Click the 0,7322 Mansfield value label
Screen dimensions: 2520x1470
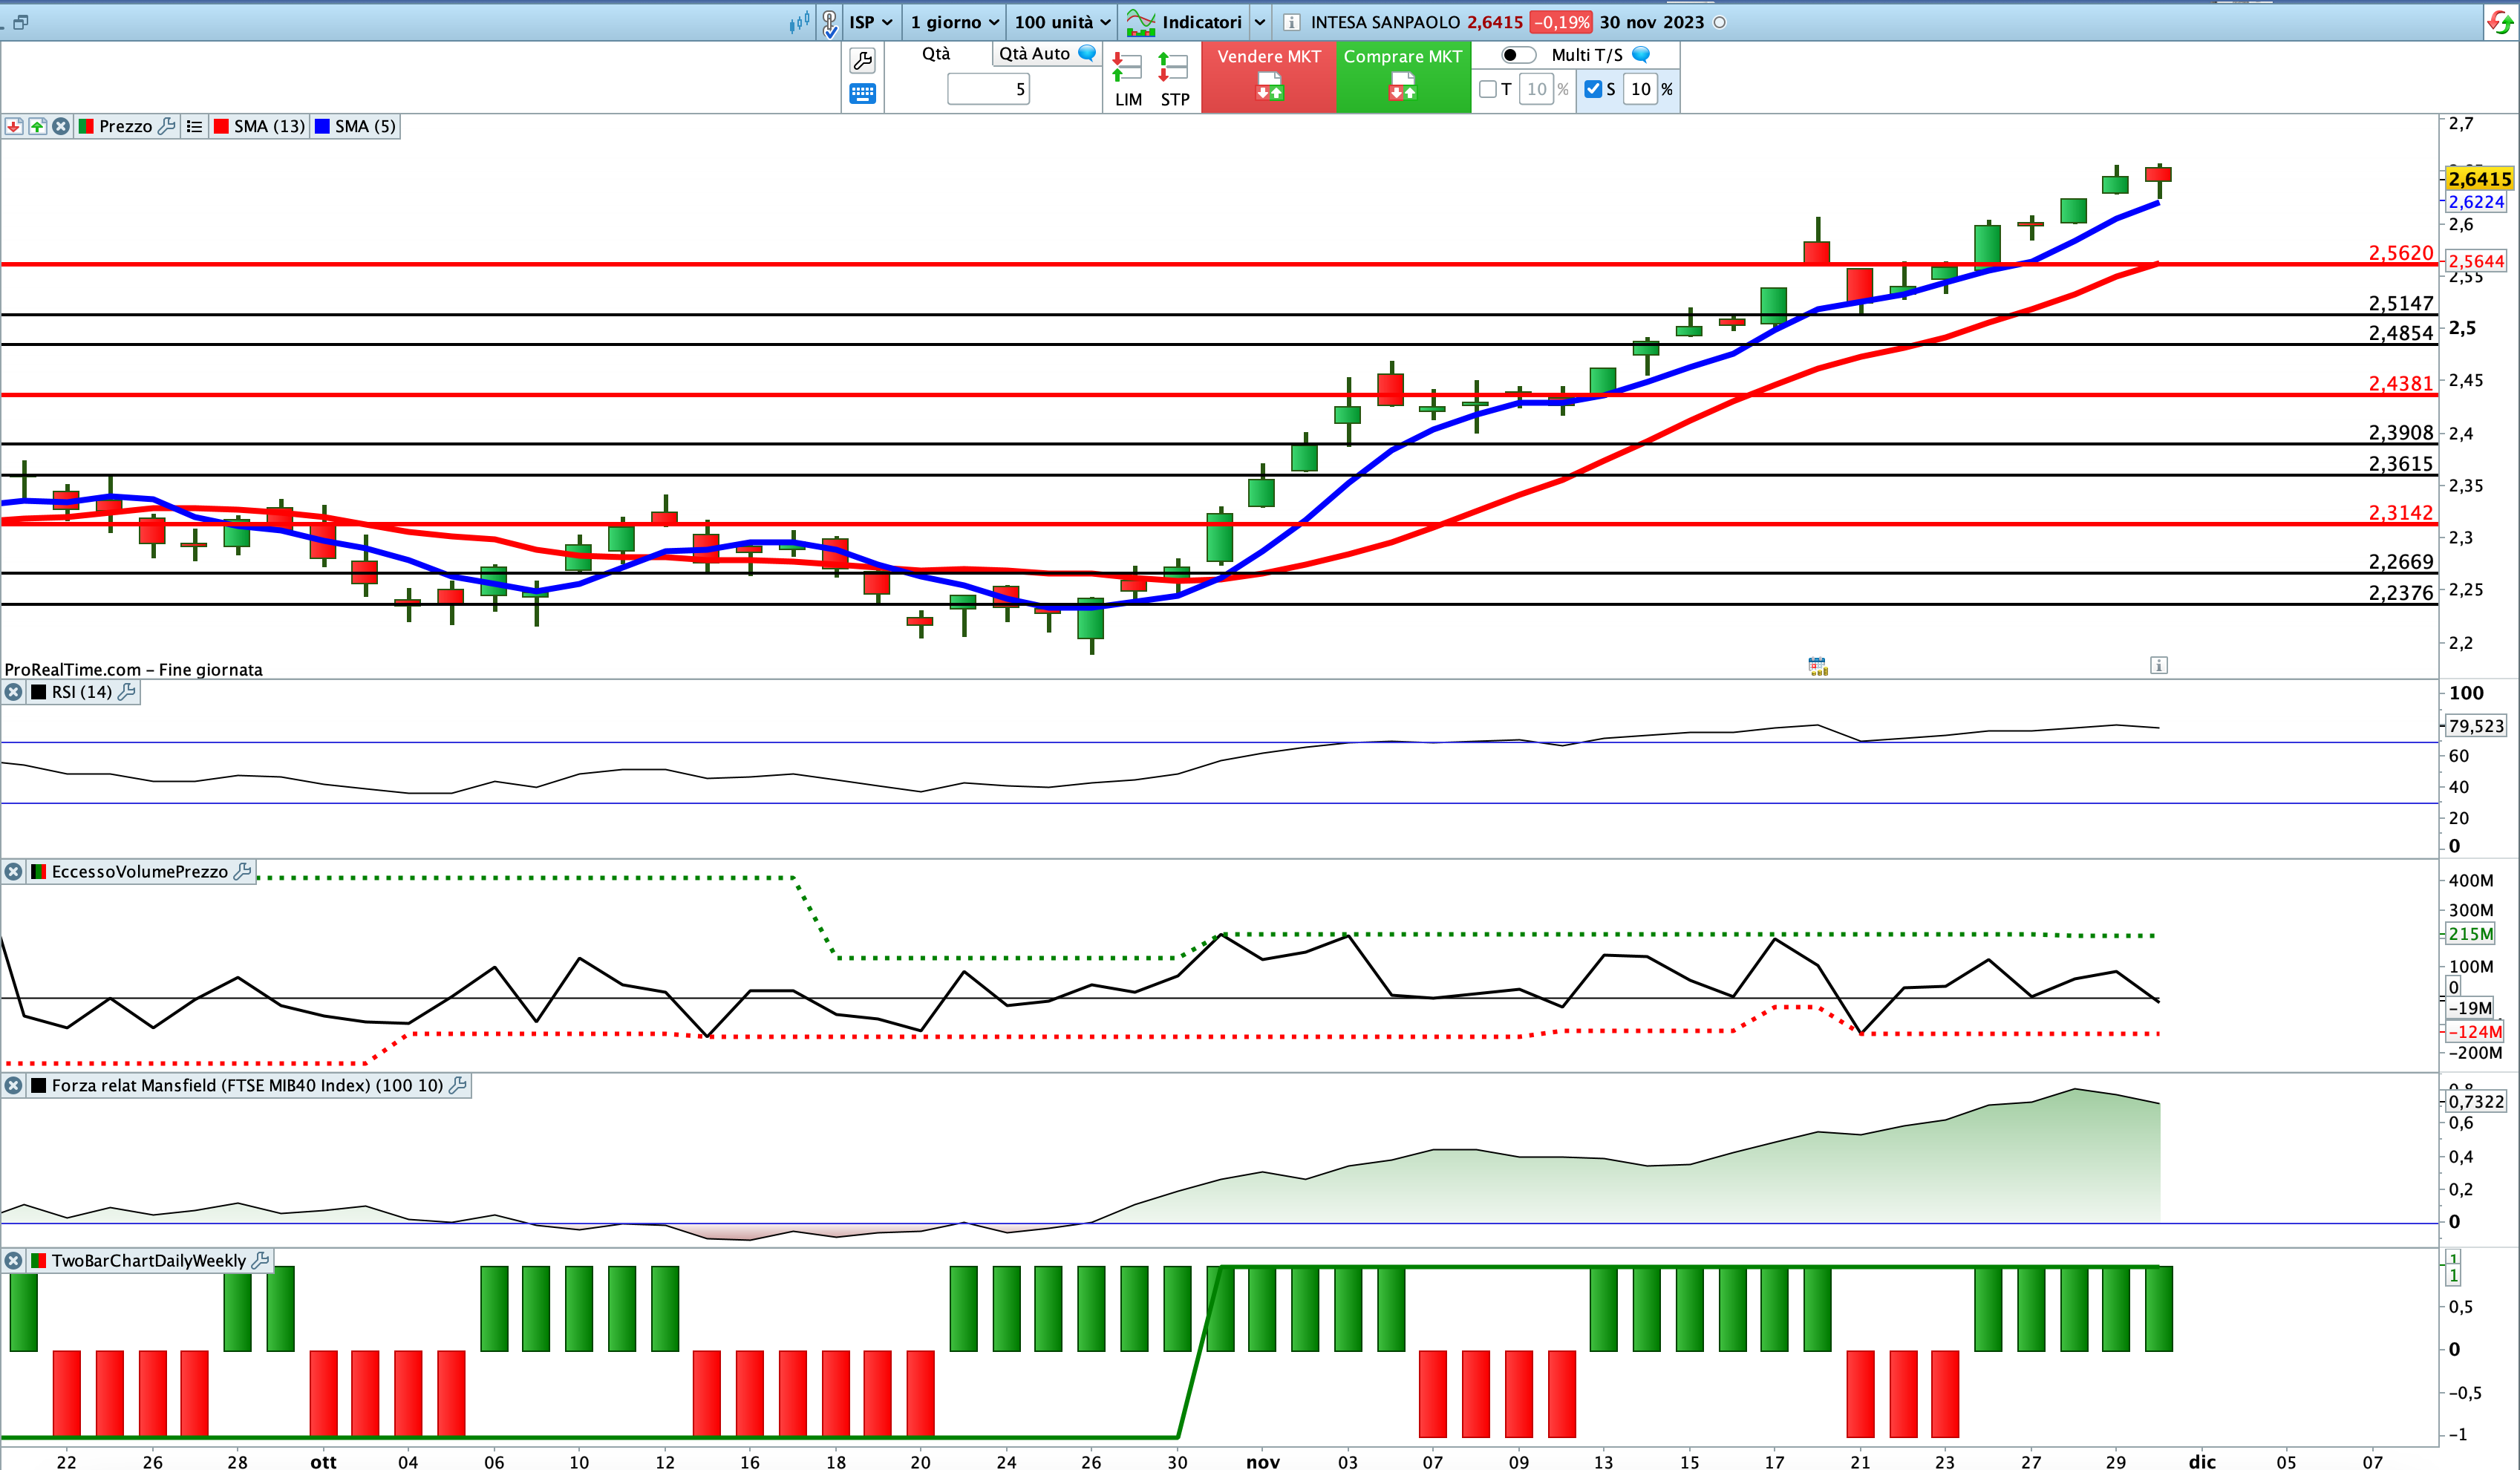coord(2476,1101)
